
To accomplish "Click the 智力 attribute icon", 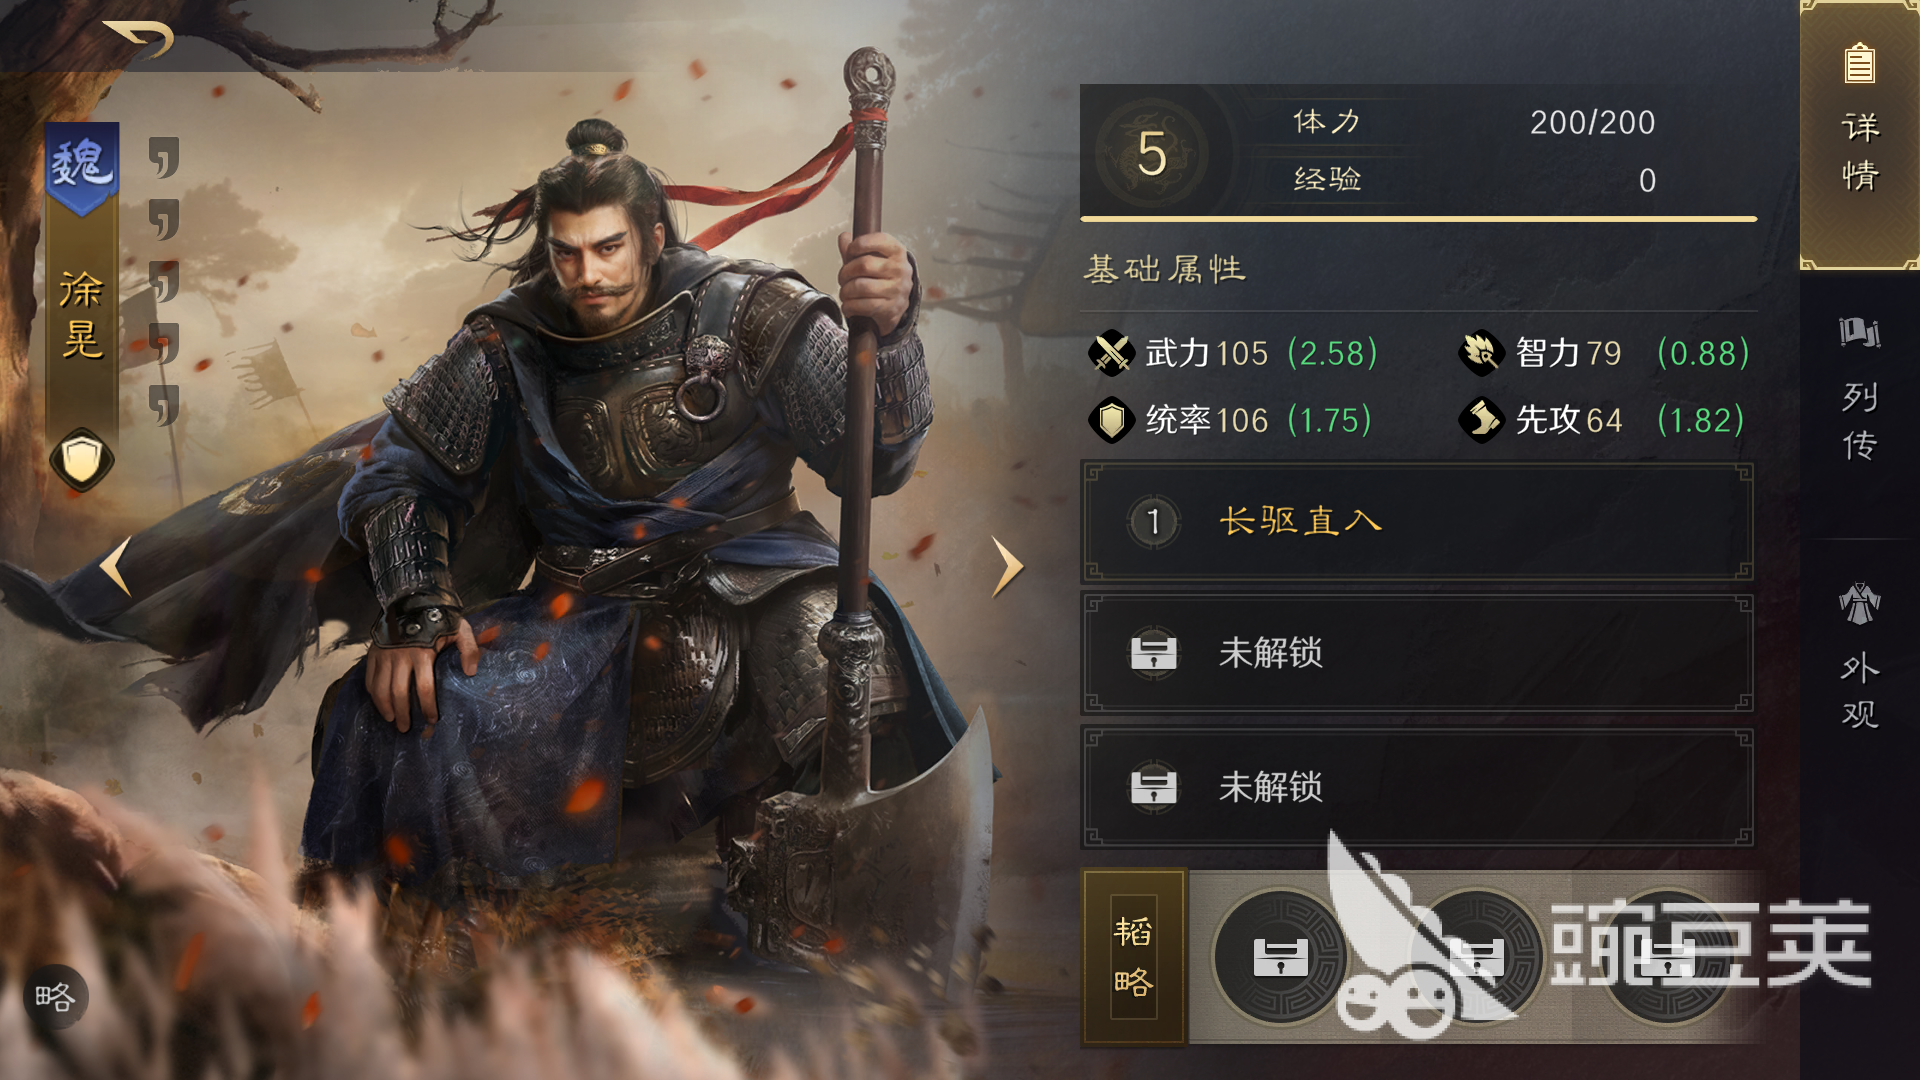I will point(1481,353).
